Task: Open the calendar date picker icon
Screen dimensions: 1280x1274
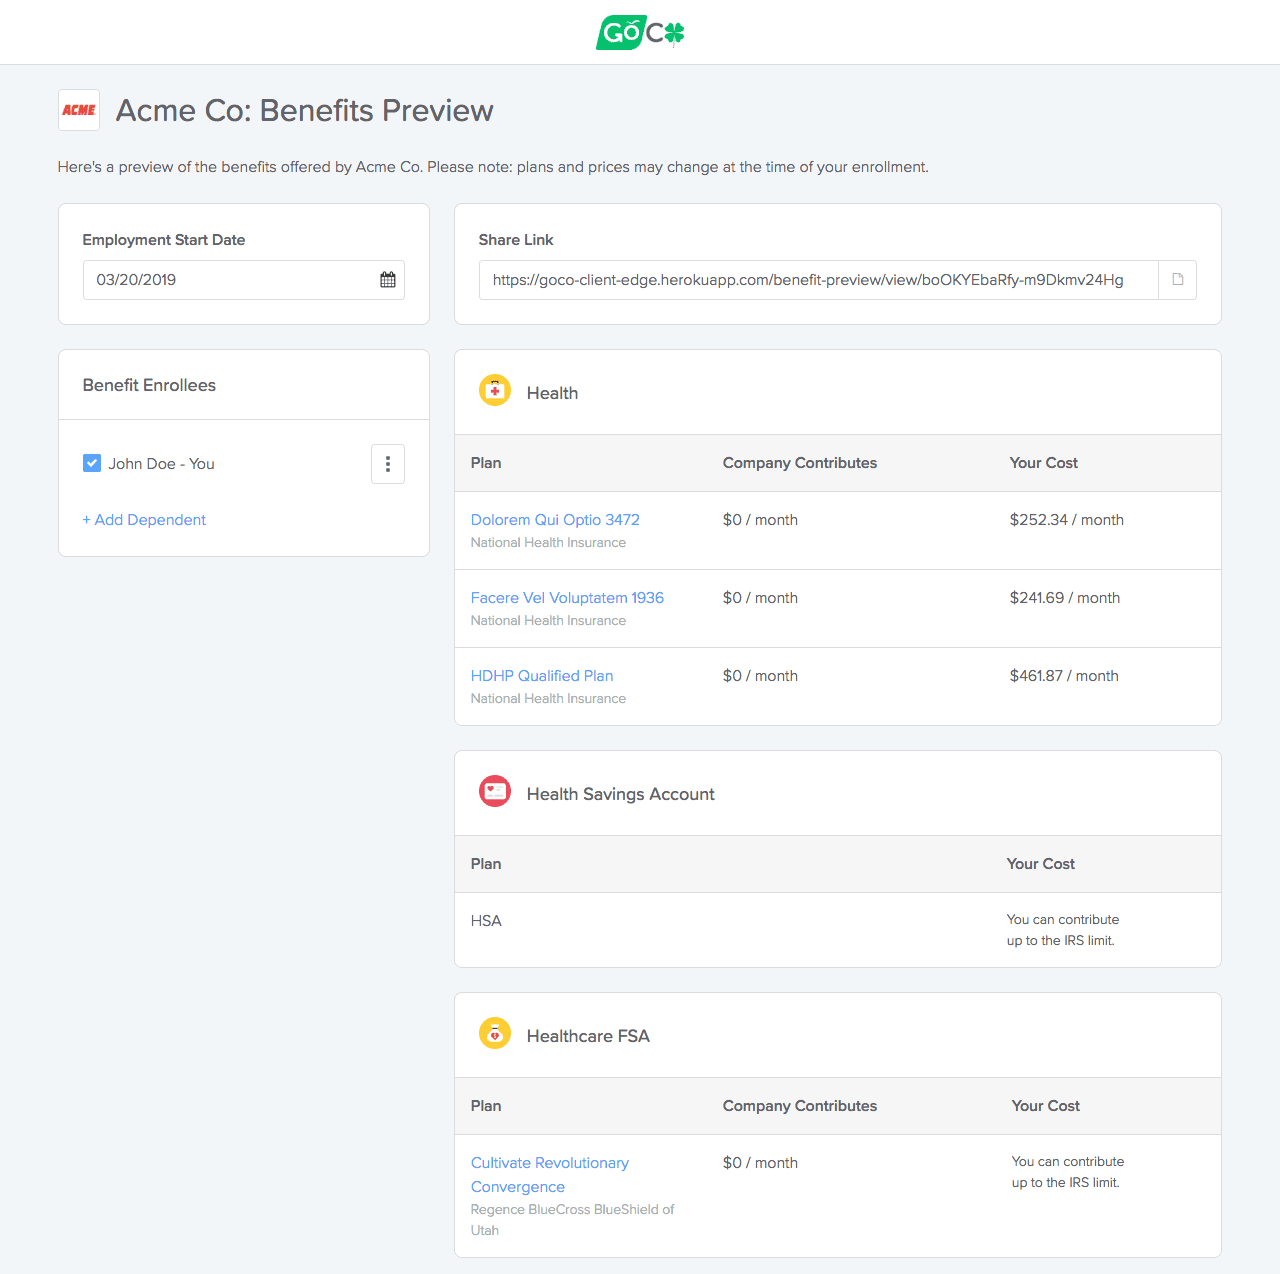Action: click(x=388, y=280)
